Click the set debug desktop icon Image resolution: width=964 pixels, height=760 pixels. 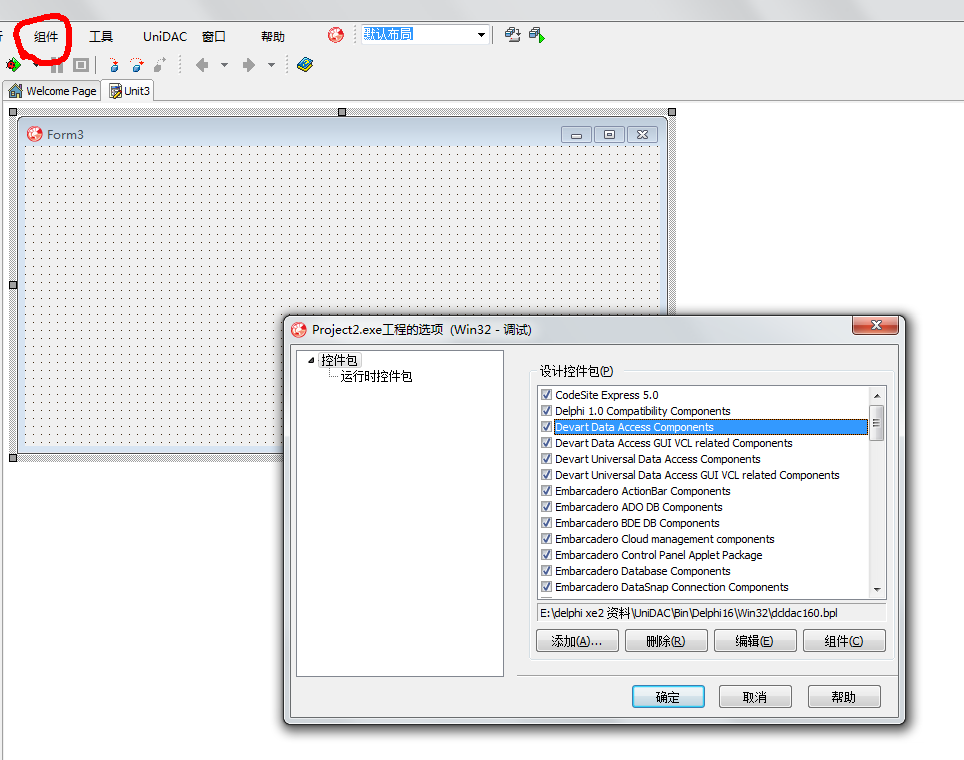537,35
